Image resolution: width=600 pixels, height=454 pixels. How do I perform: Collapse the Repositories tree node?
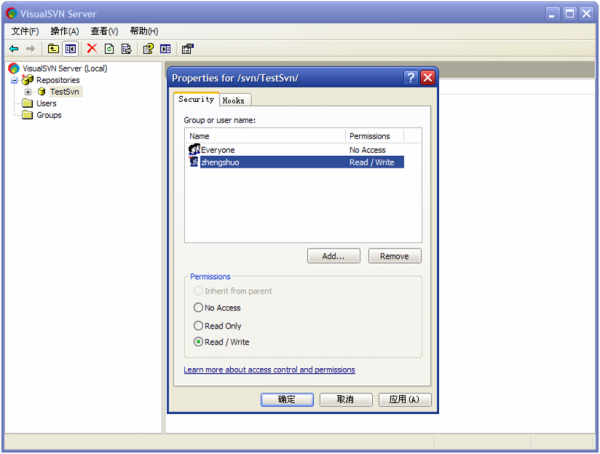(14, 80)
